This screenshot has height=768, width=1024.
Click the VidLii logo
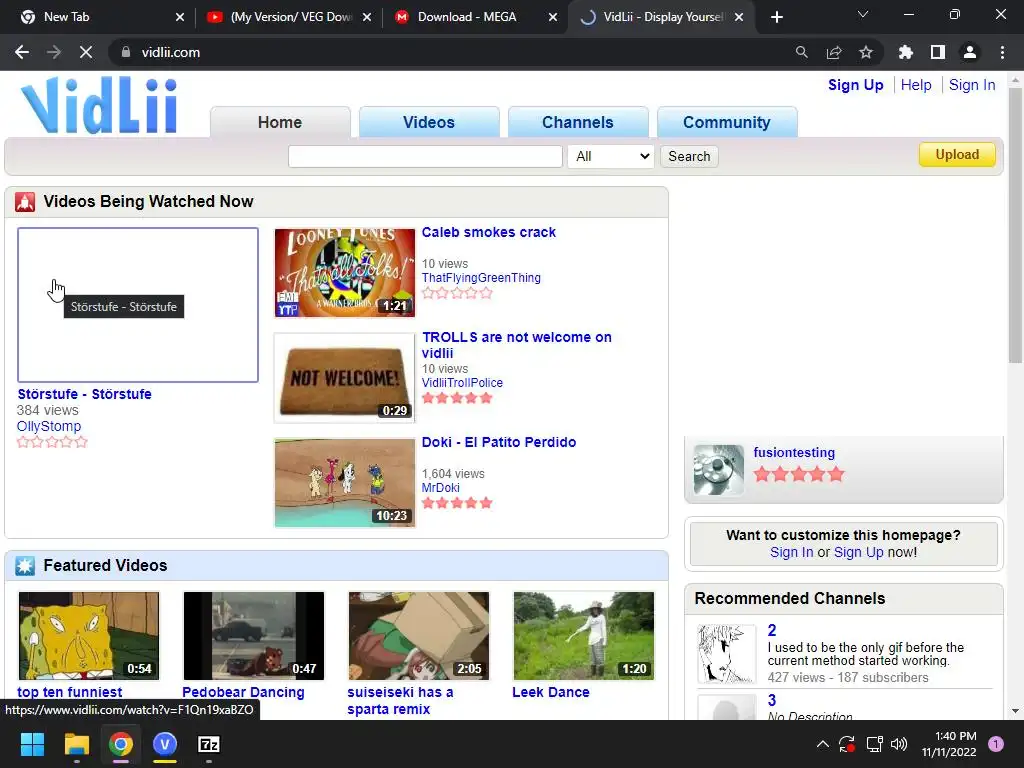pos(99,106)
